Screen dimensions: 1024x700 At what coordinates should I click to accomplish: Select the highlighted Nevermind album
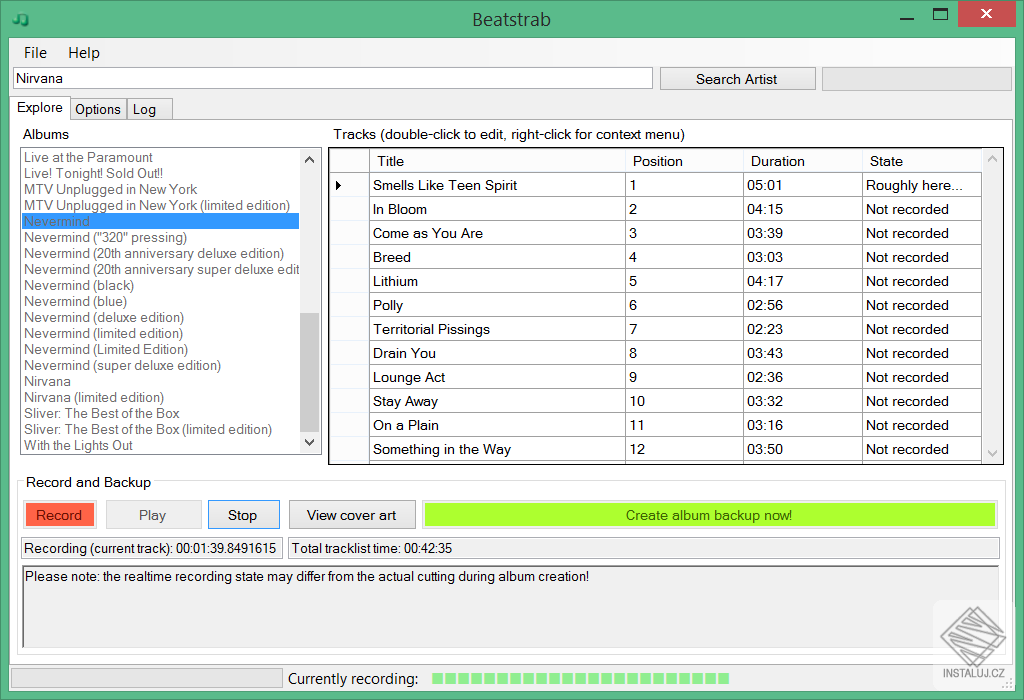click(161, 221)
